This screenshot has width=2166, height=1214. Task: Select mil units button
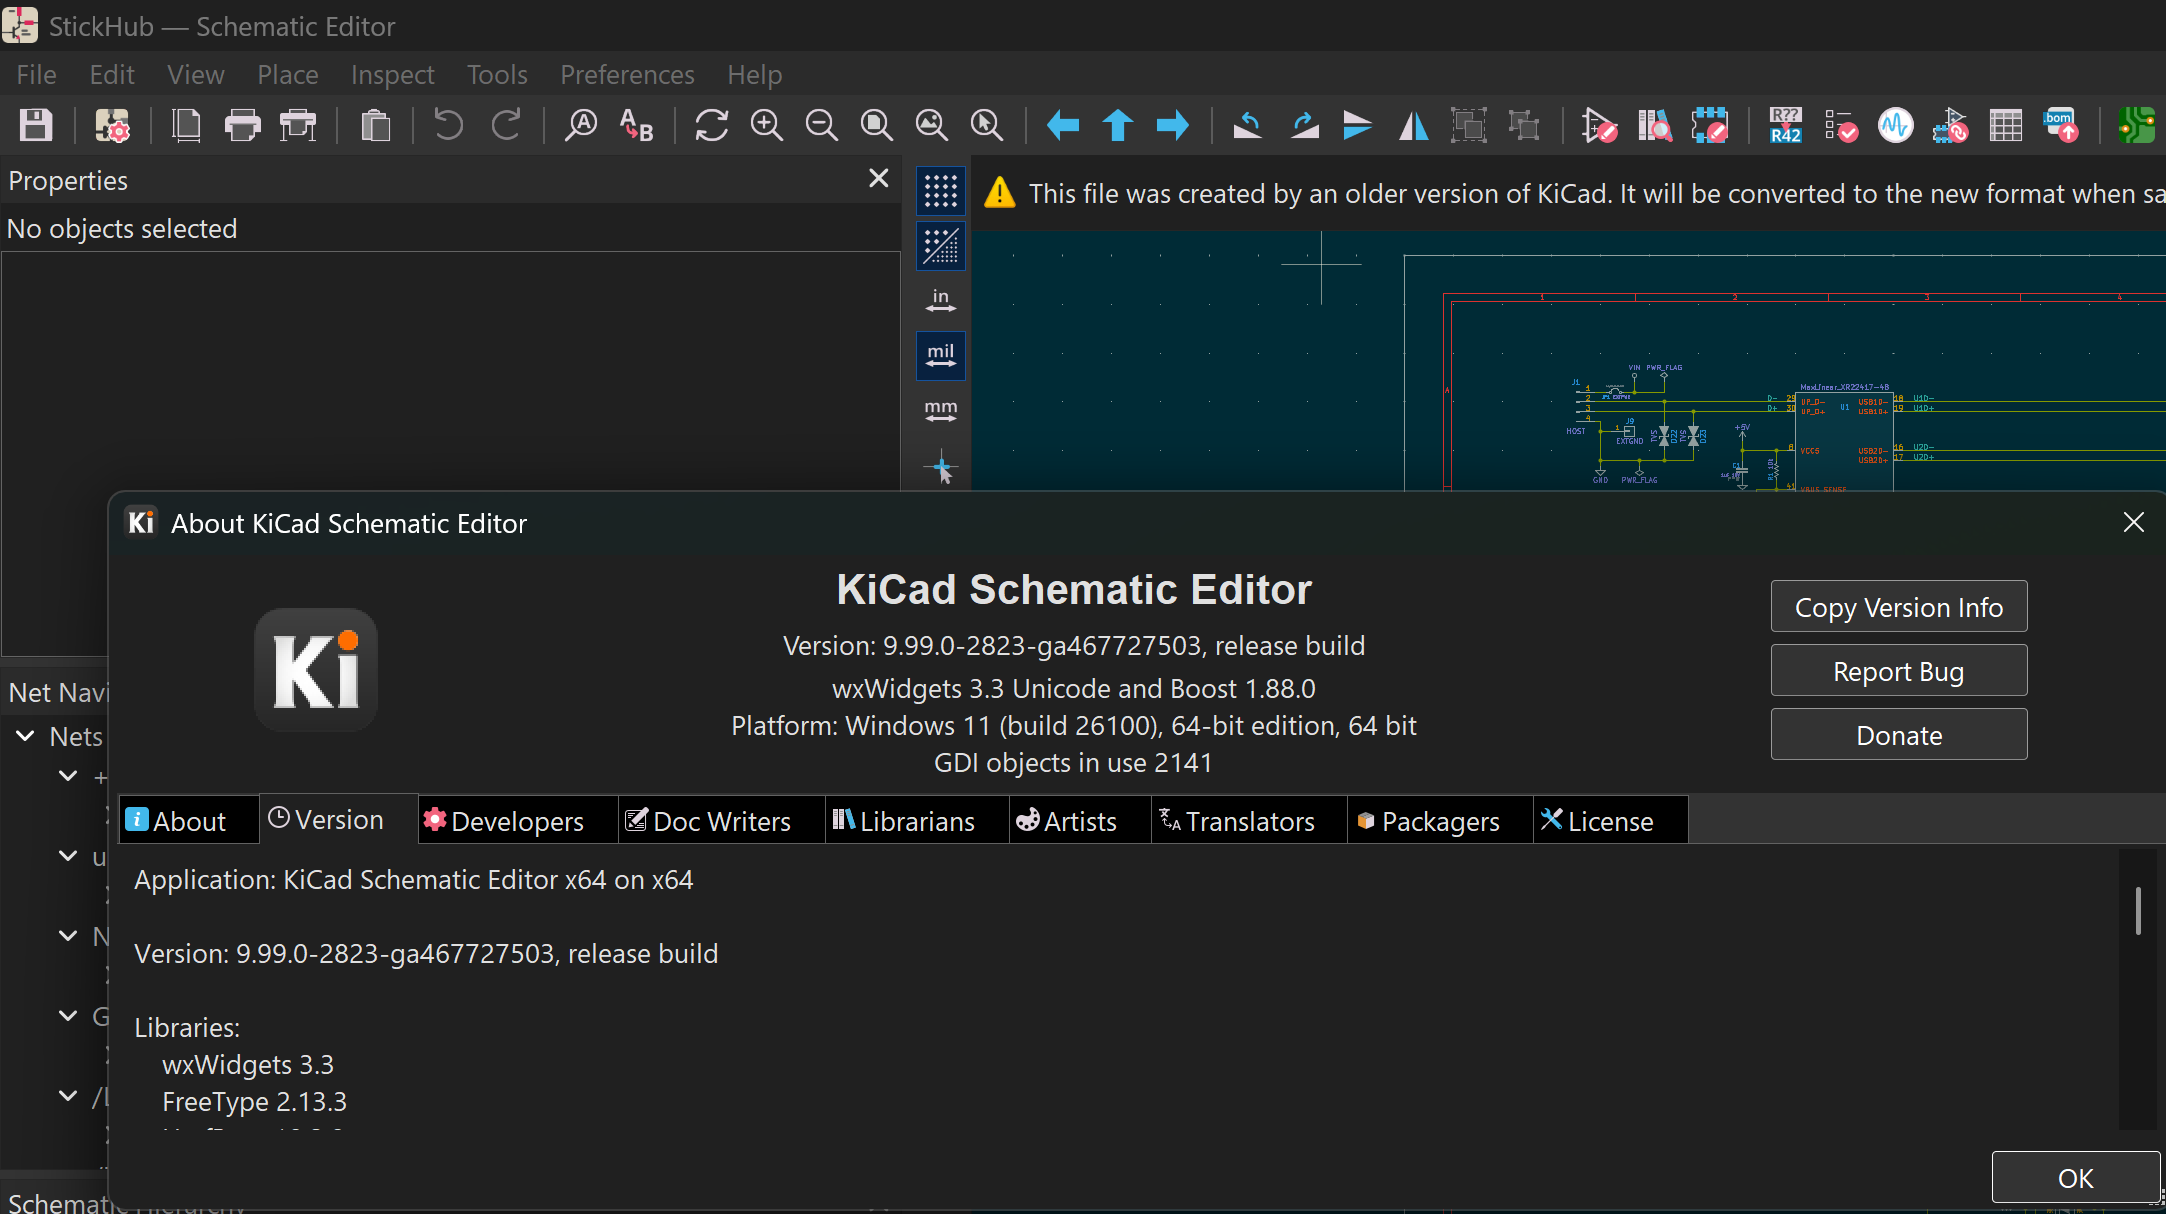coord(940,356)
